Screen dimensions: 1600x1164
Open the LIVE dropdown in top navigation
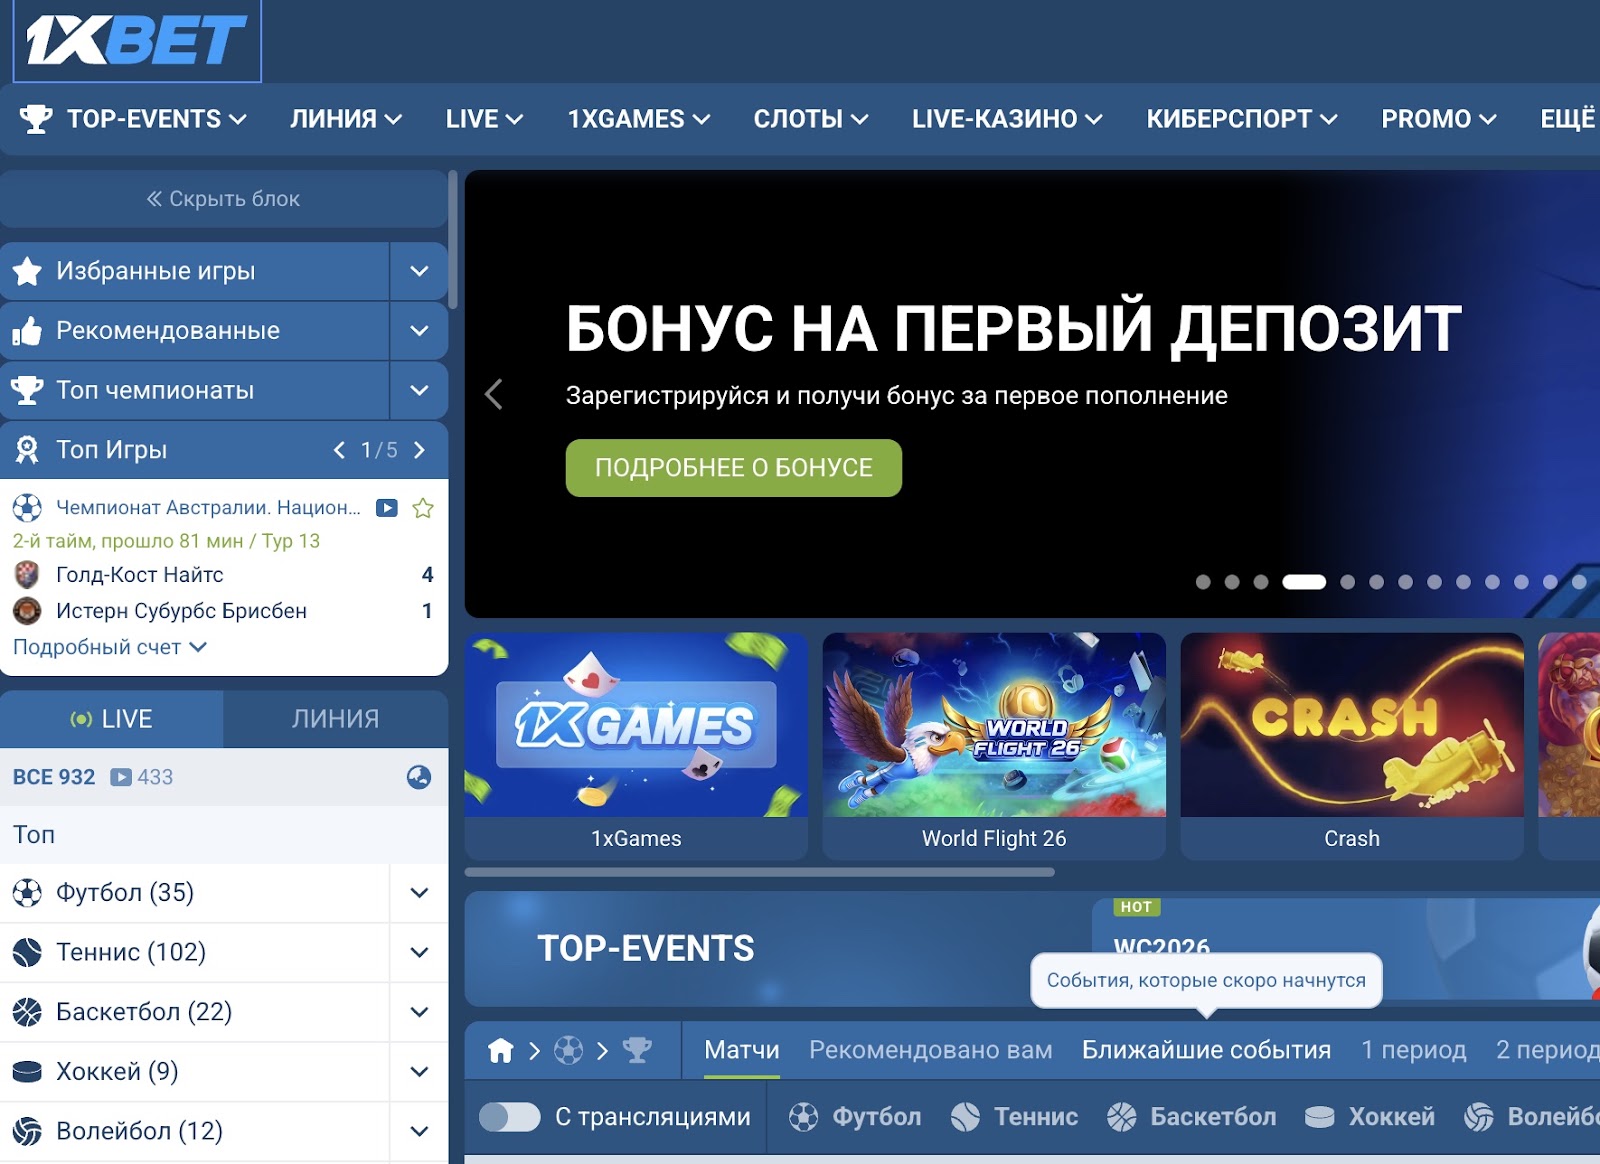(x=485, y=119)
